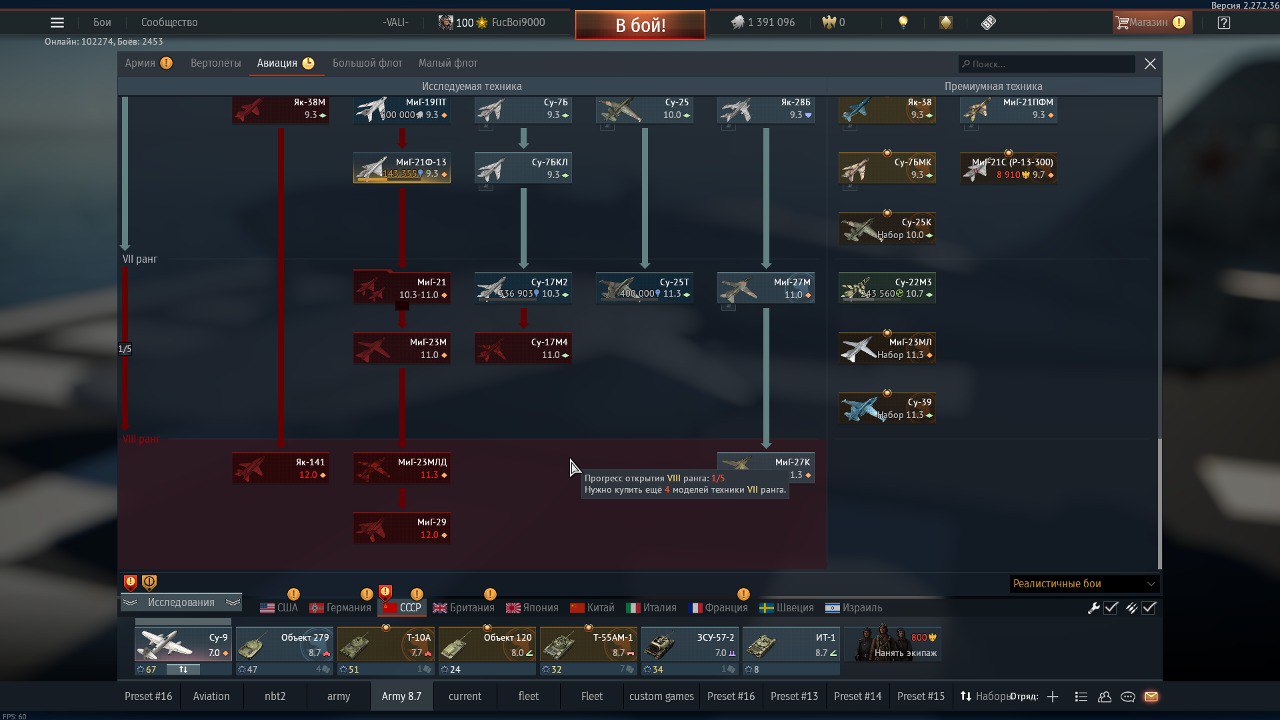The width and height of the screenshot is (1280, 720).
Task: Select the Германия nation
Action: coord(341,607)
